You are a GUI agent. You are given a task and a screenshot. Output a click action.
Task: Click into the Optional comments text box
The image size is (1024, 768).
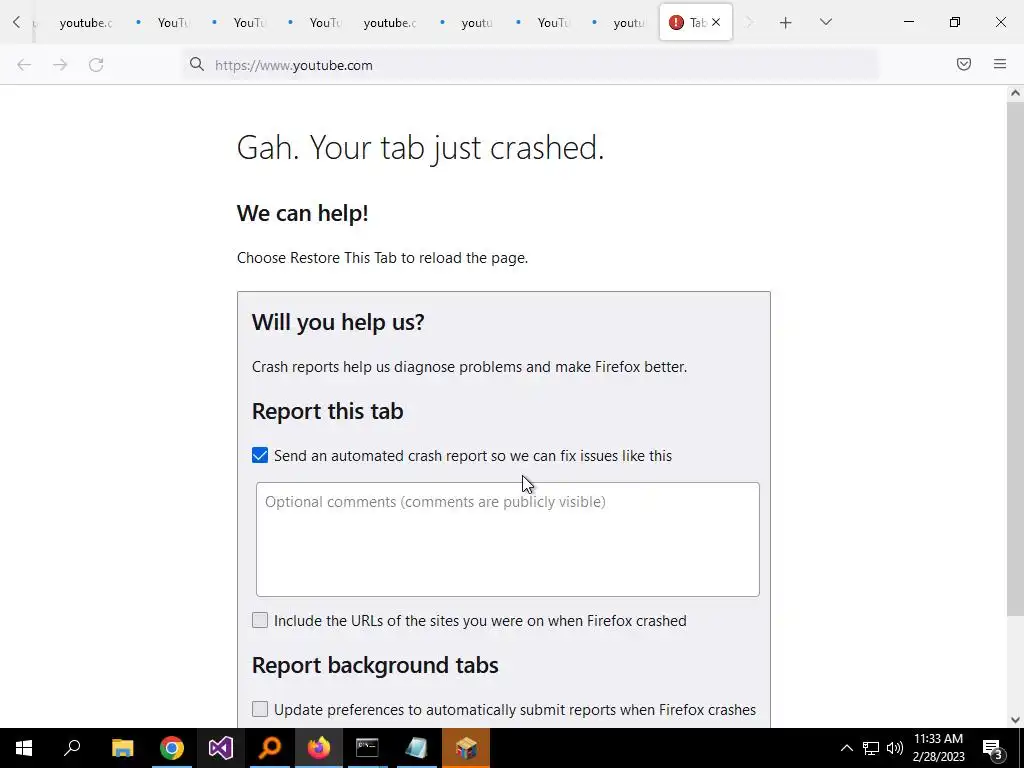[x=507, y=539]
